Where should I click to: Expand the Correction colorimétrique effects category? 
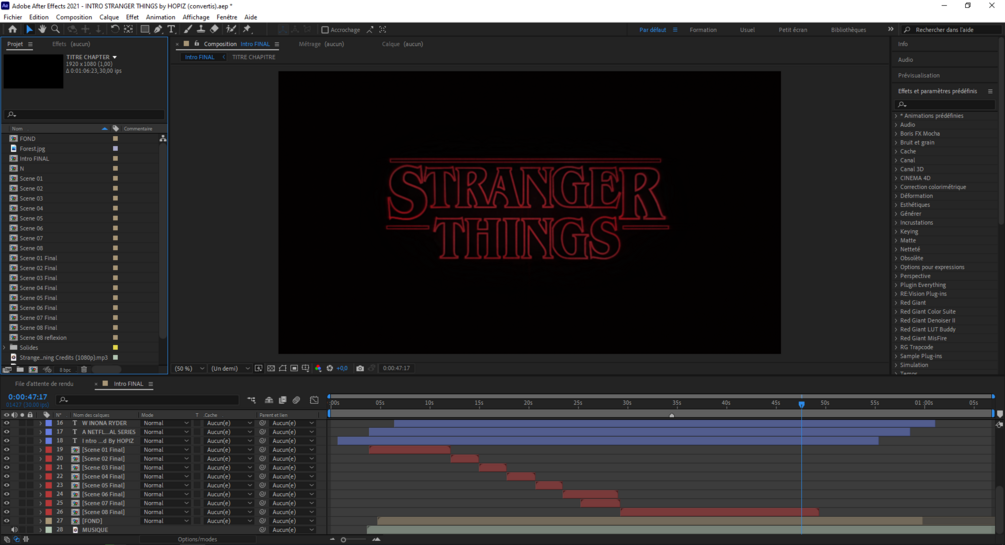click(896, 187)
